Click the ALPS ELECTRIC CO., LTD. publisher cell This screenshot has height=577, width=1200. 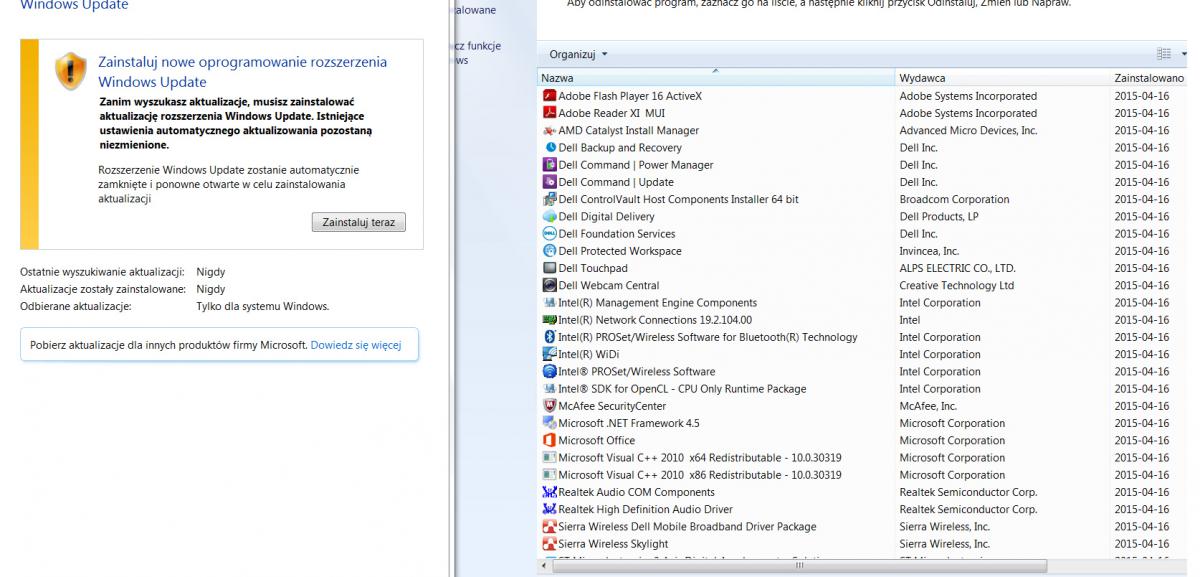coord(957,268)
